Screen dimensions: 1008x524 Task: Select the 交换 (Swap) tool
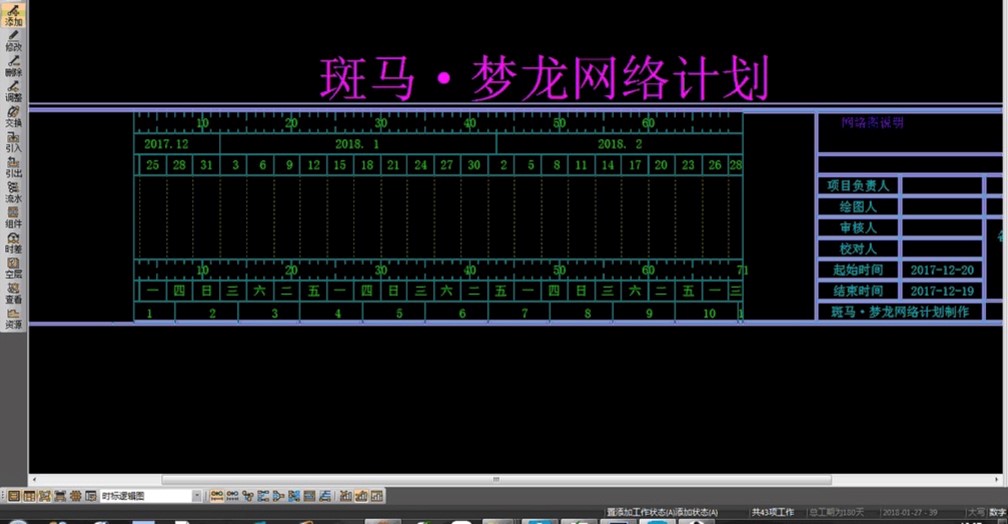point(13,116)
